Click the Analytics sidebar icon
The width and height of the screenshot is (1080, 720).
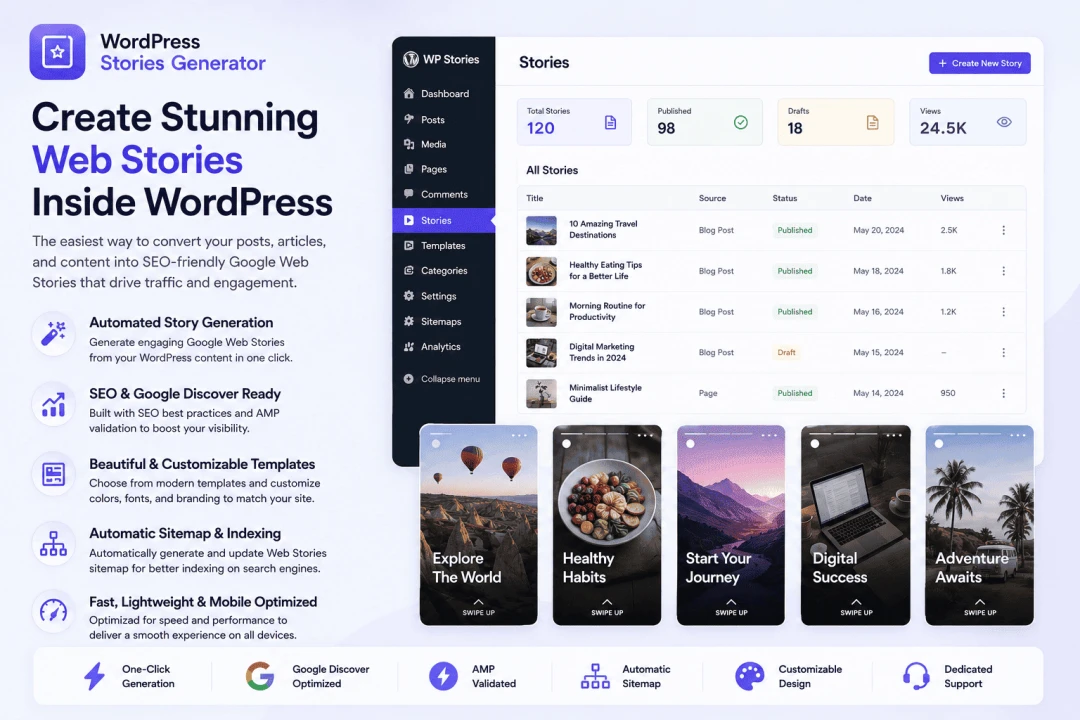tap(408, 347)
